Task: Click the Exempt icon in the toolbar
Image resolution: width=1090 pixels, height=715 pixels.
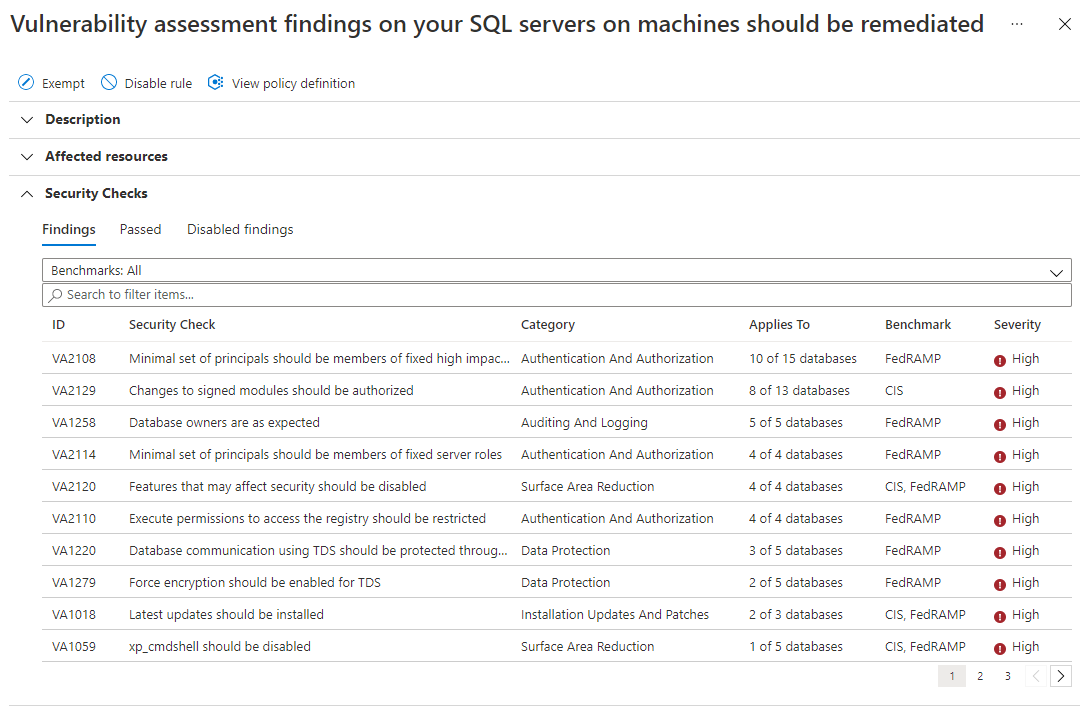Action: (x=25, y=83)
